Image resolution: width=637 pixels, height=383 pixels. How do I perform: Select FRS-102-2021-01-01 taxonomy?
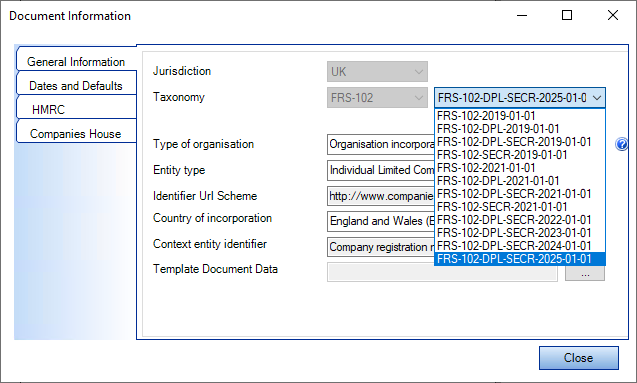pyautogui.click(x=520, y=168)
